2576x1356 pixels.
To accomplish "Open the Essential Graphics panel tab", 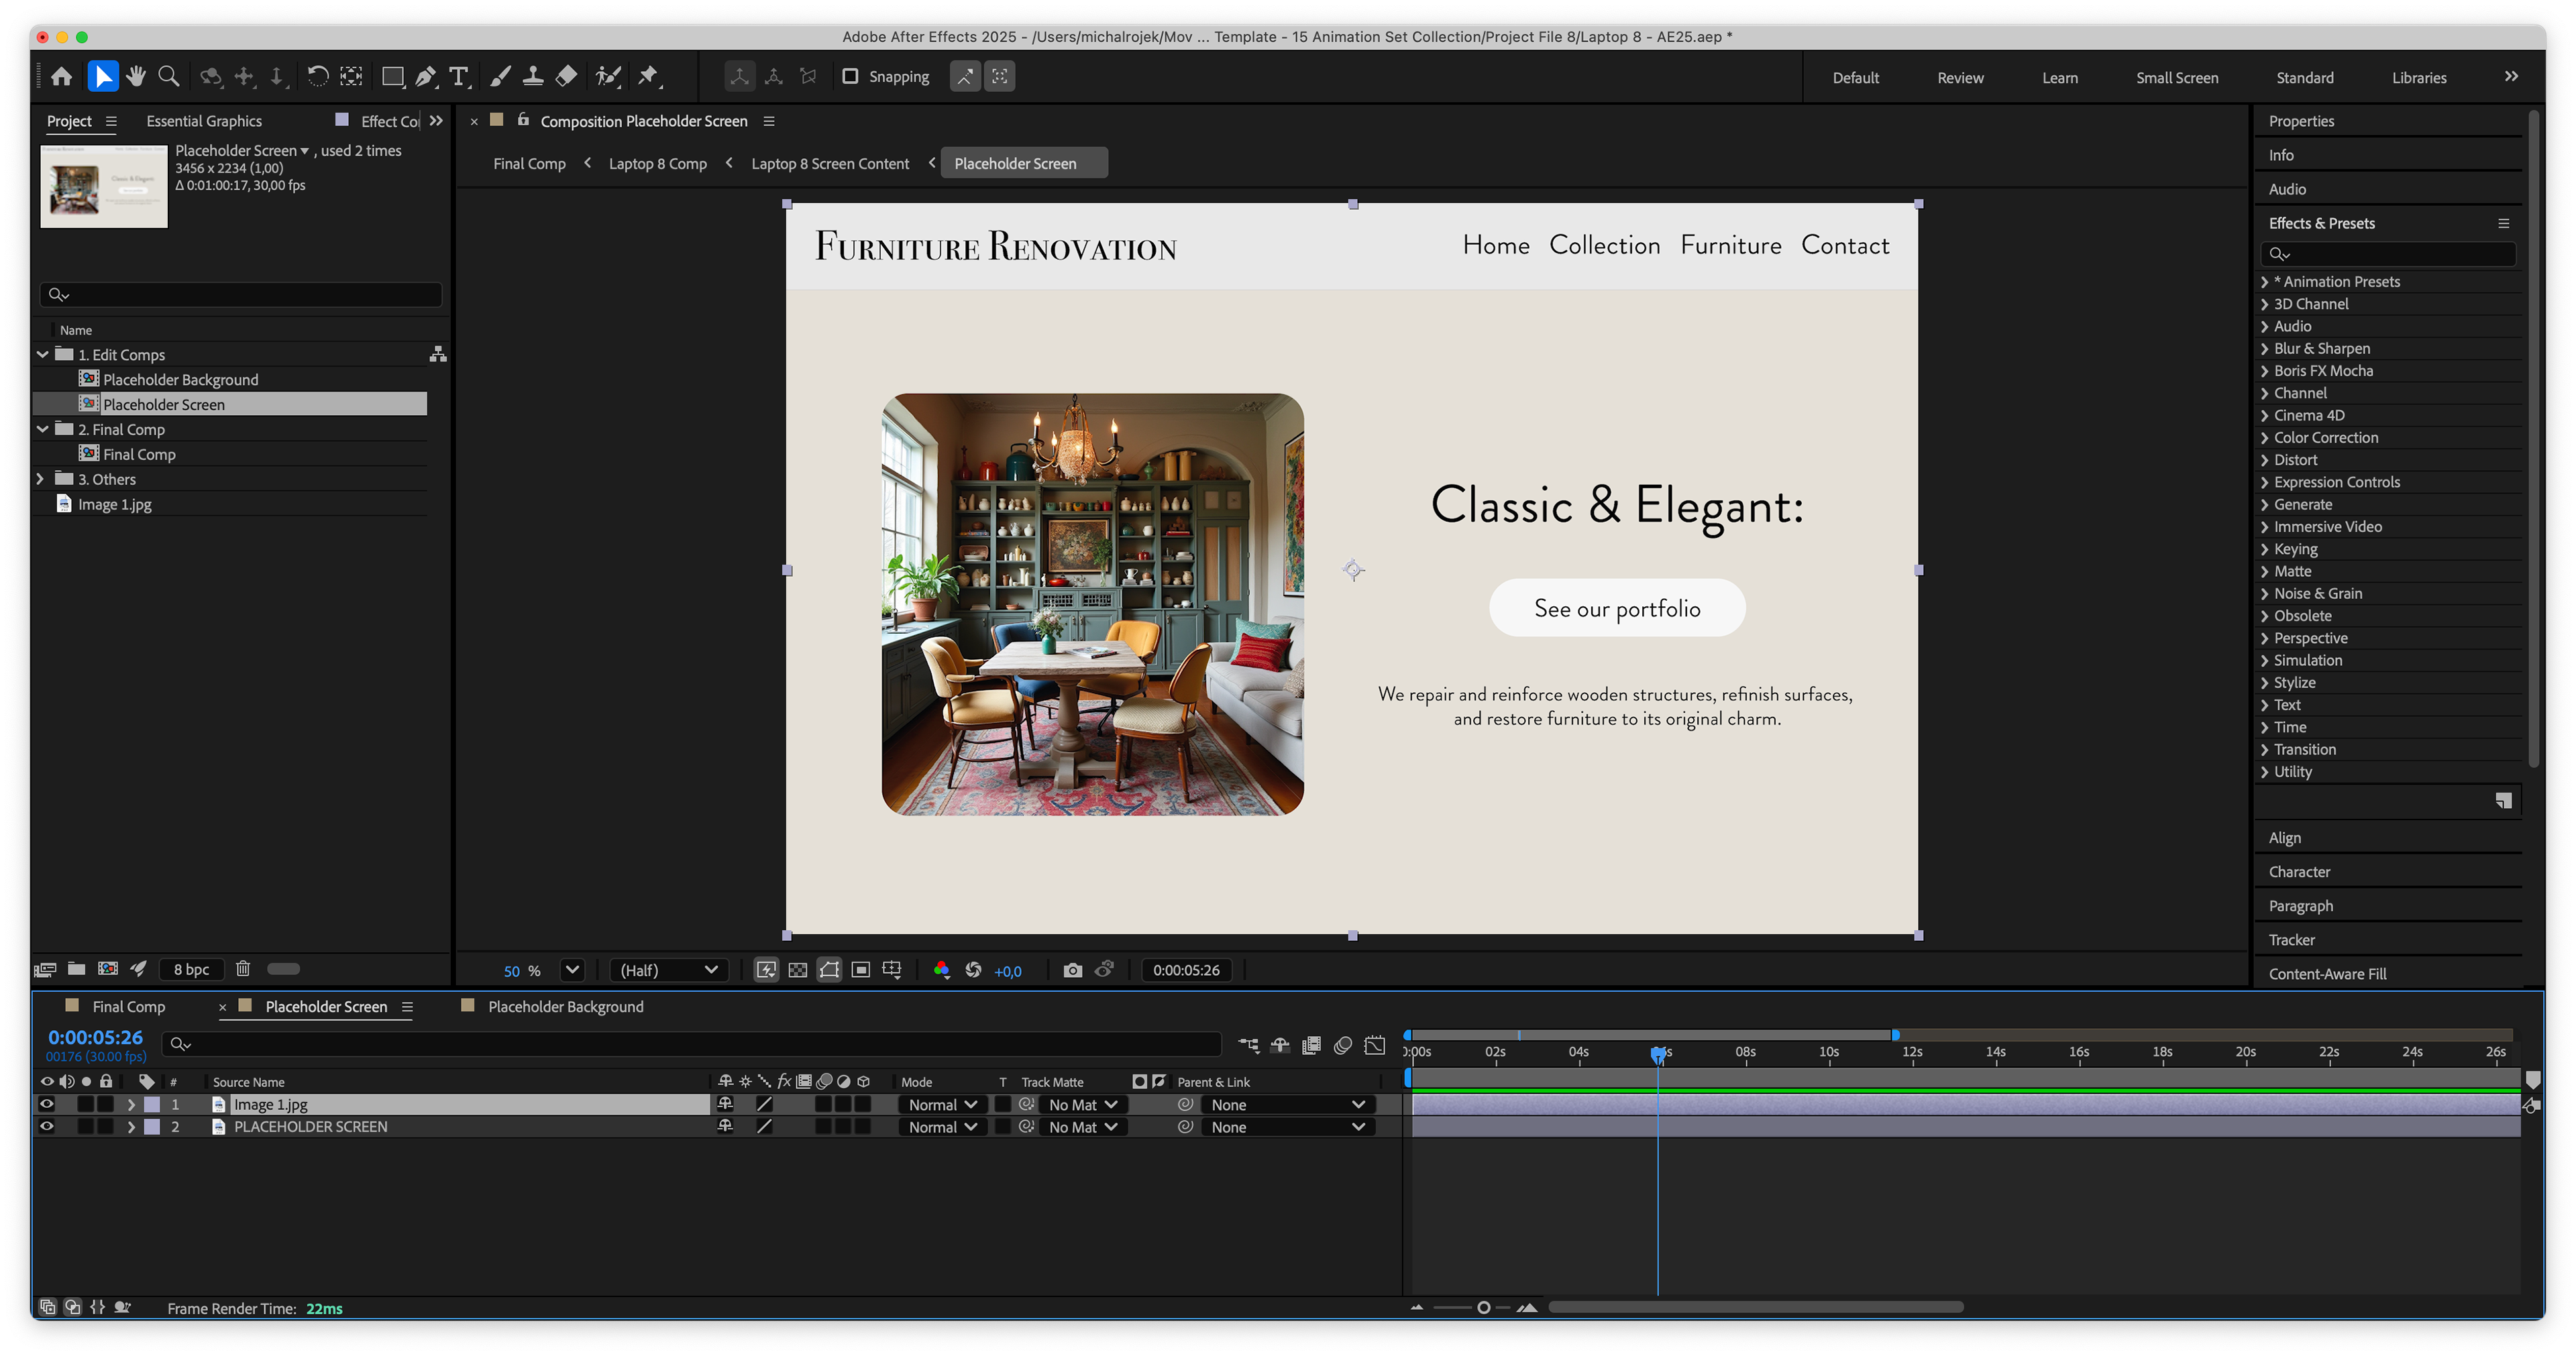I will tap(204, 121).
